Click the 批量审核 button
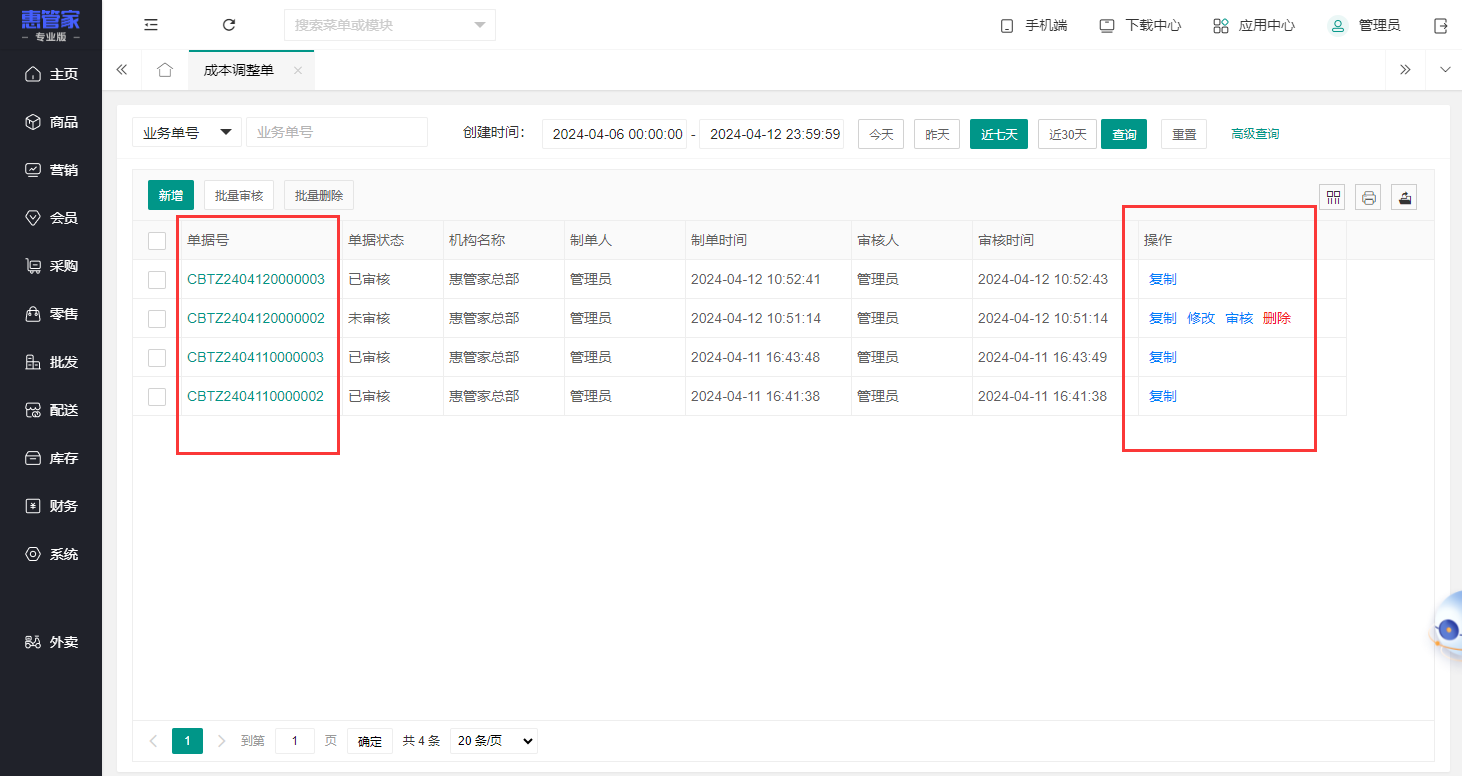Viewport: 1462px width, 776px height. point(239,195)
